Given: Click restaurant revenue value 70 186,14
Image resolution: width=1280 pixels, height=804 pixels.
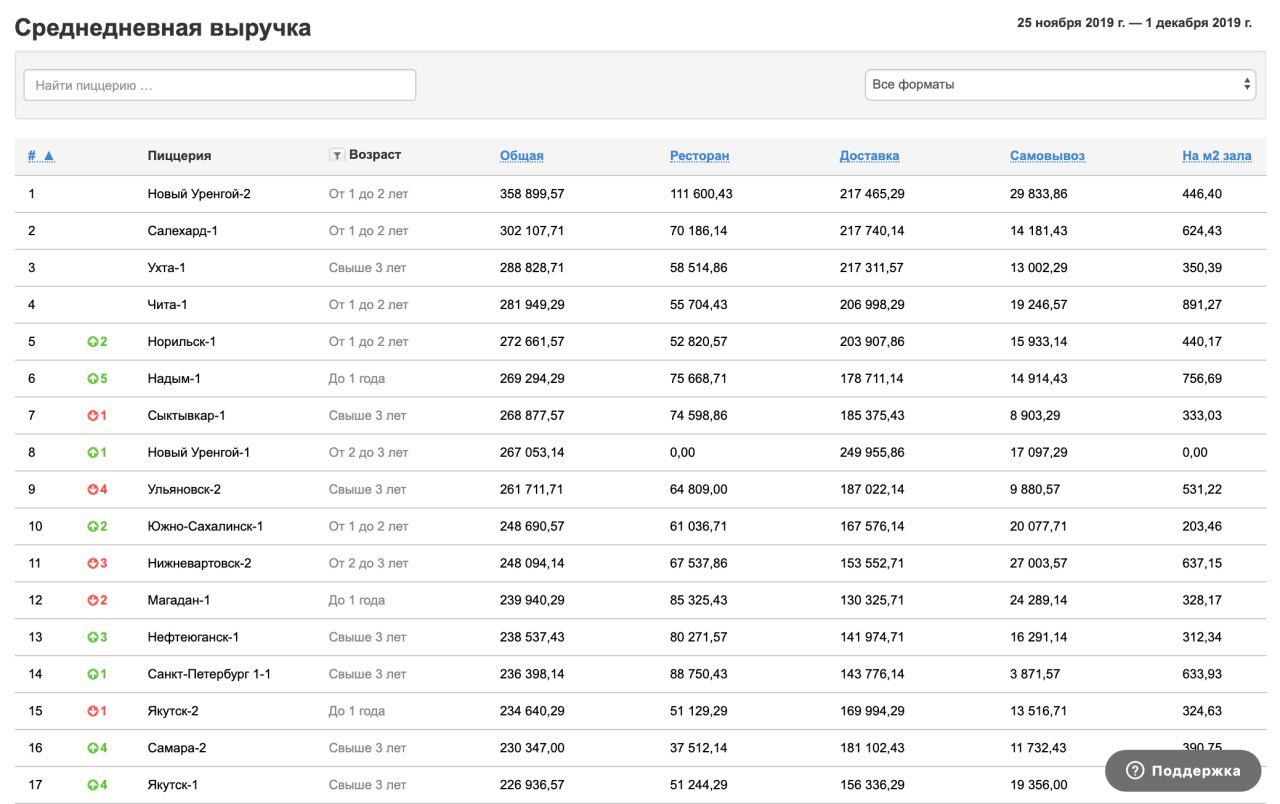Looking at the screenshot, I should coord(698,231).
